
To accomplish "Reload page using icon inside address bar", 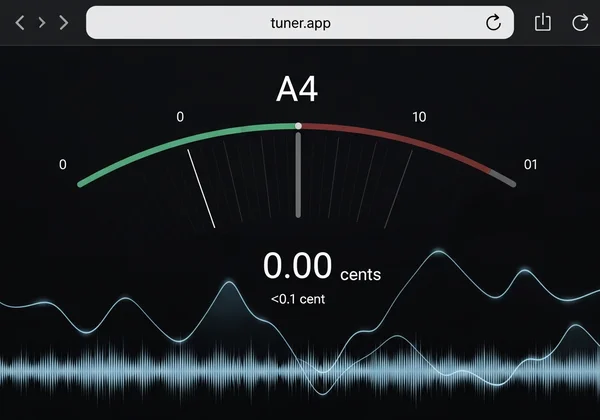I will (x=493, y=22).
